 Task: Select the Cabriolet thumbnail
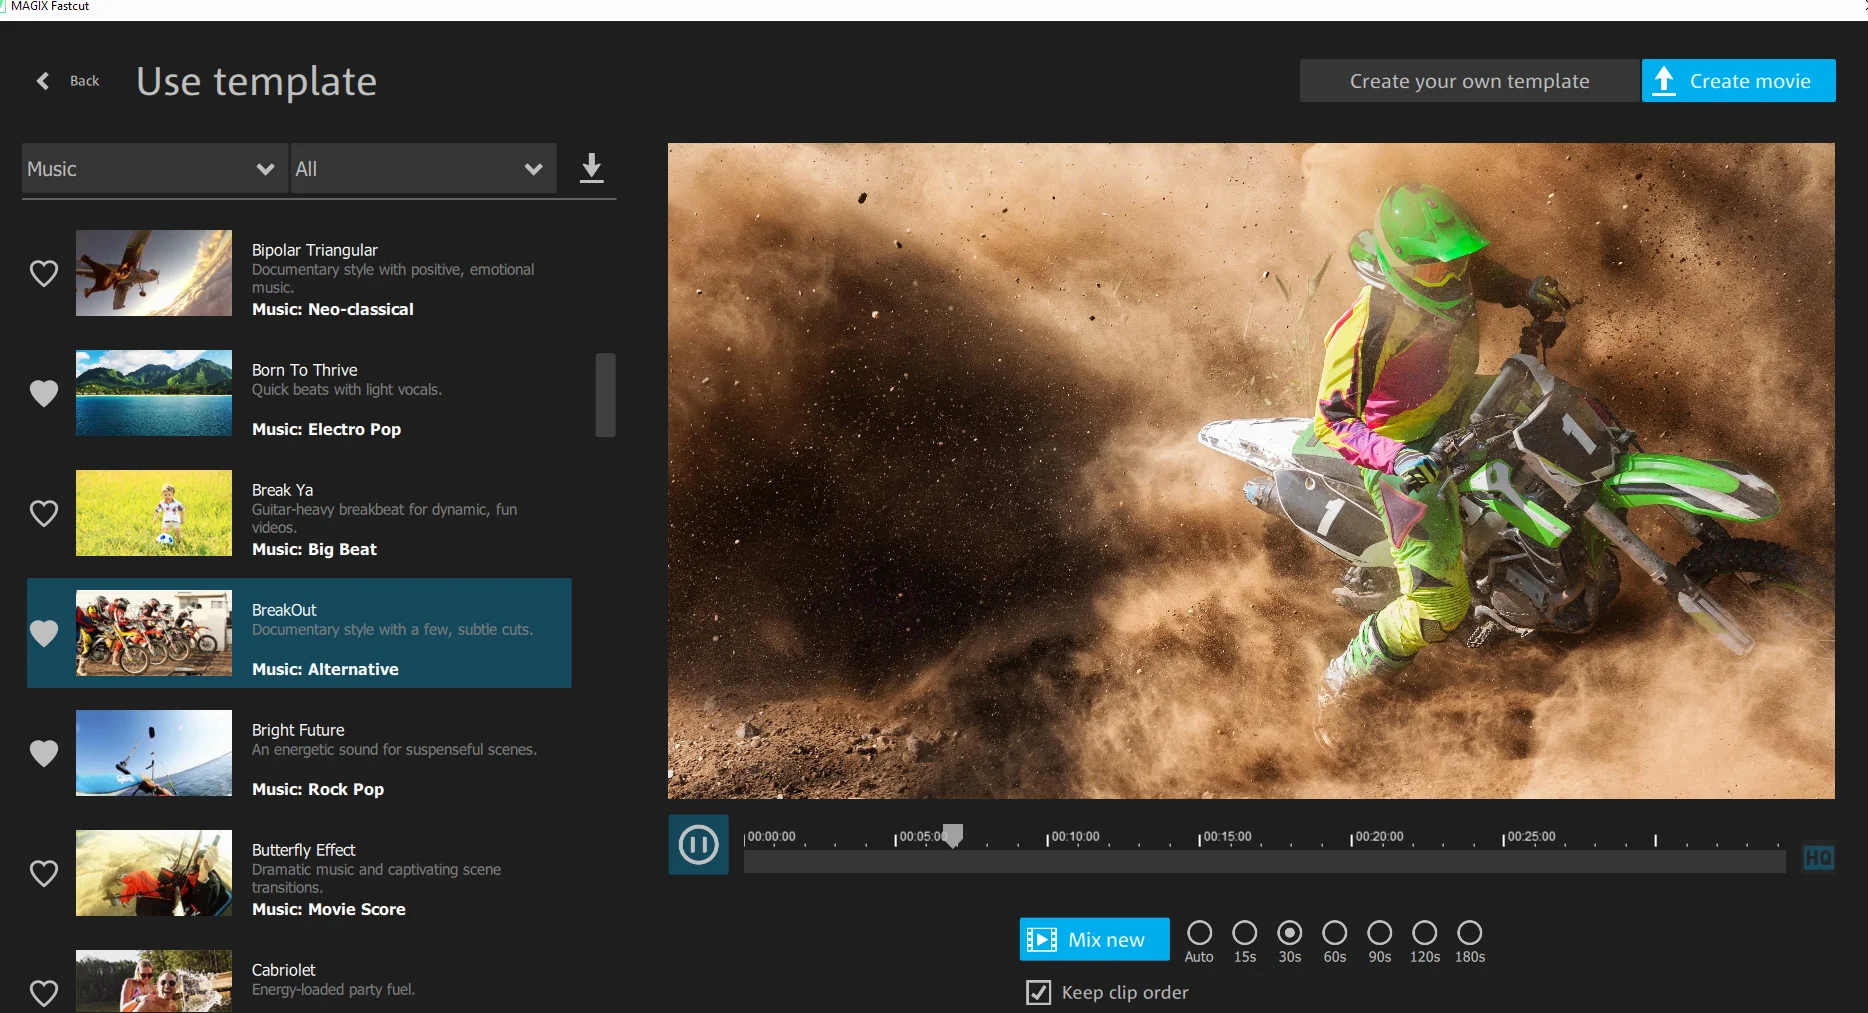154,981
